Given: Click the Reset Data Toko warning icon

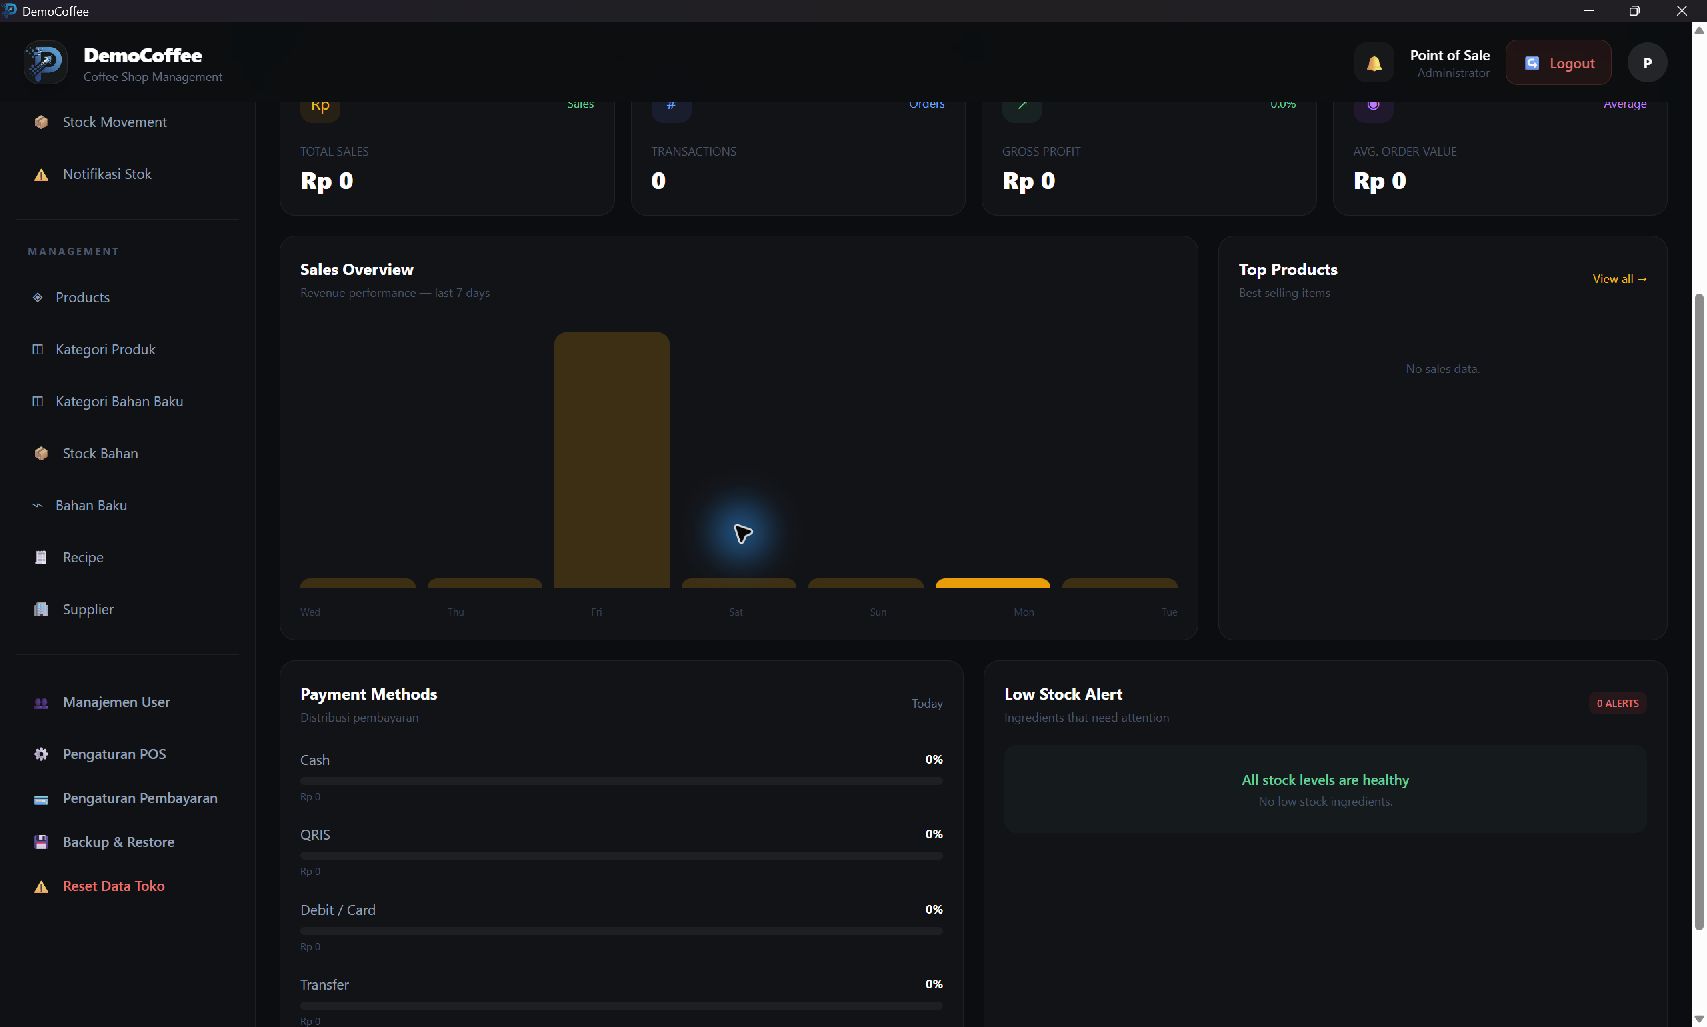Looking at the screenshot, I should coord(41,886).
